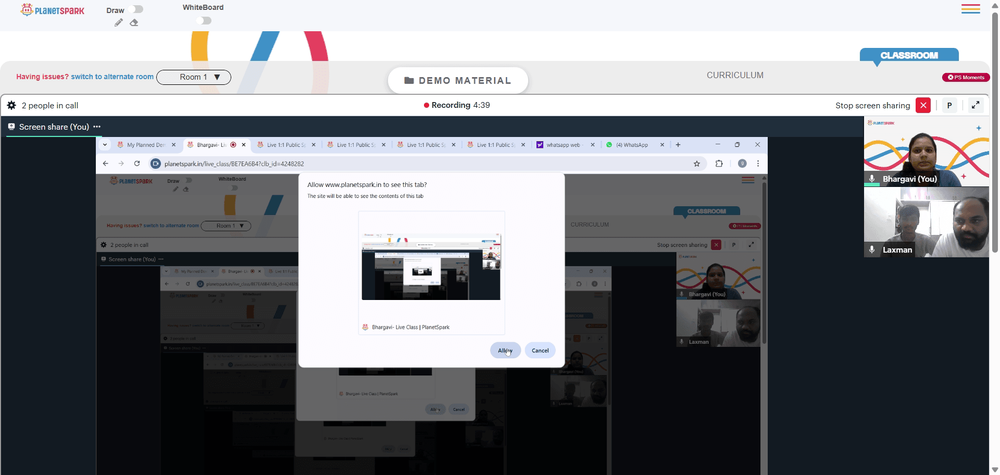Select the Bhargavi- Live browser tab

click(216, 145)
